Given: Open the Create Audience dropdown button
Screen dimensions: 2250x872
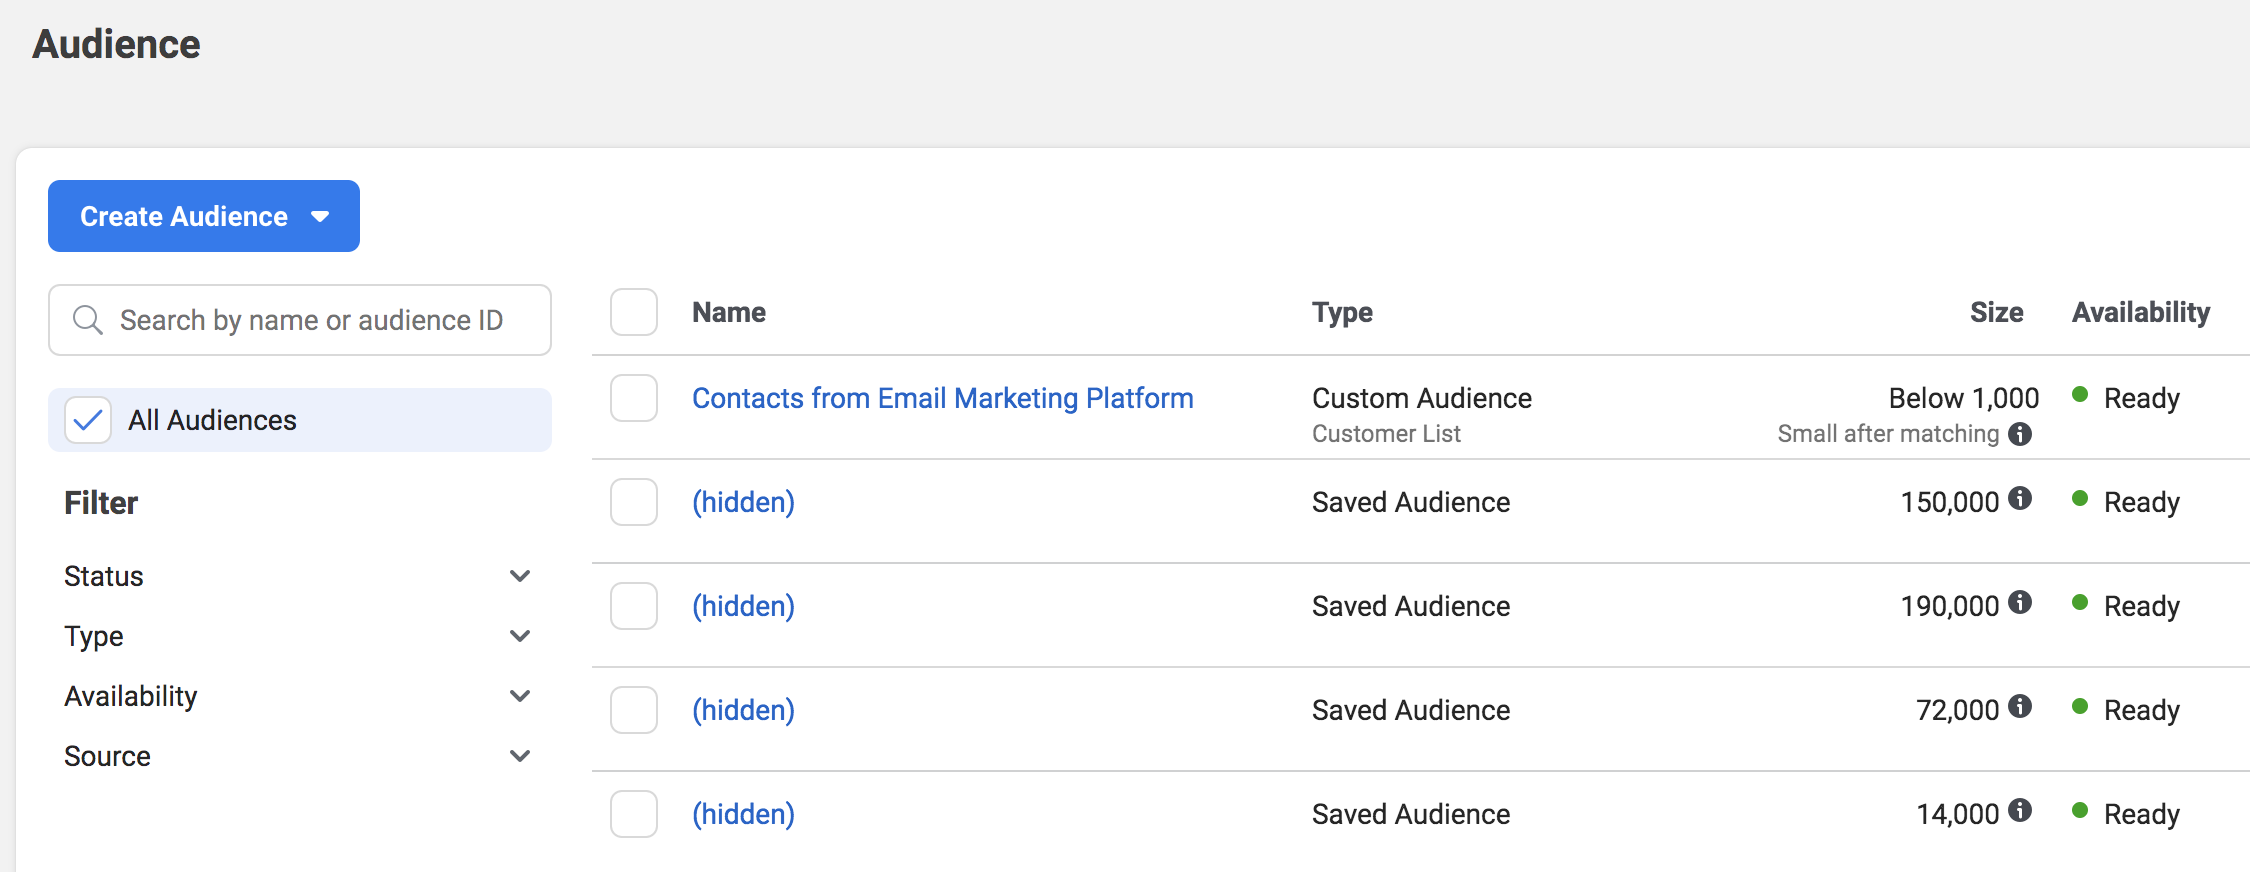Looking at the screenshot, I should coord(204,216).
